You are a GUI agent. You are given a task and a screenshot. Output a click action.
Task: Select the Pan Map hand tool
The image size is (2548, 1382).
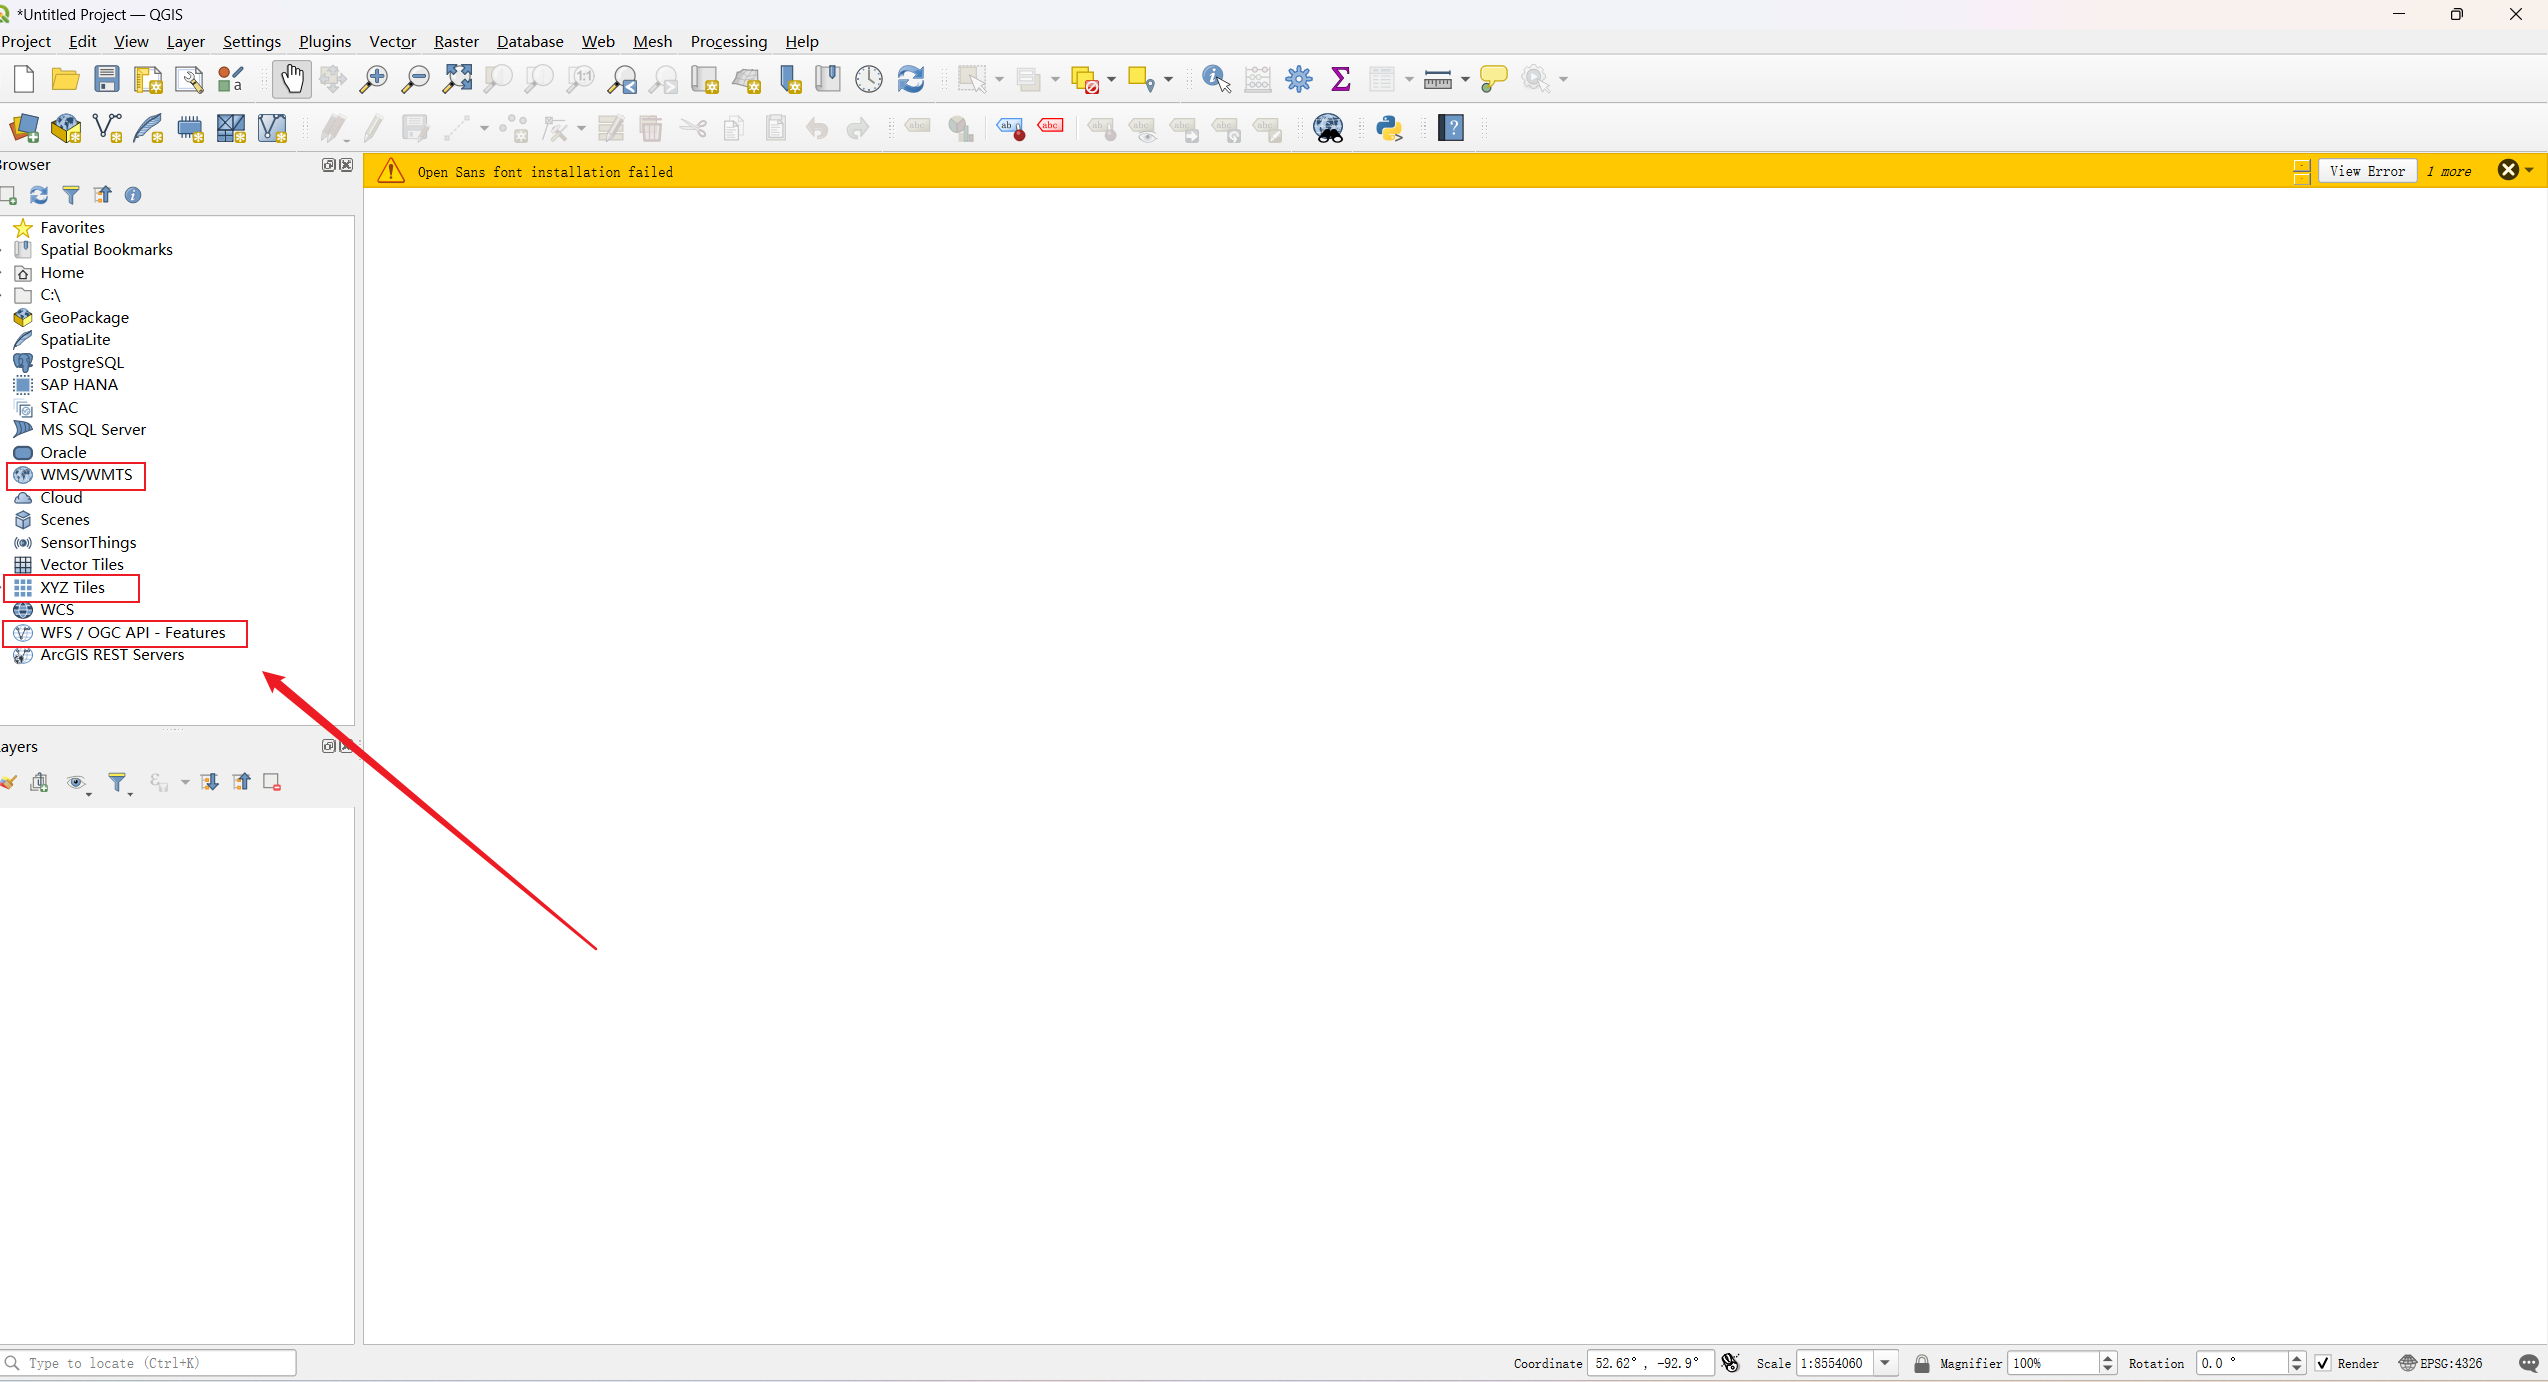coord(291,79)
